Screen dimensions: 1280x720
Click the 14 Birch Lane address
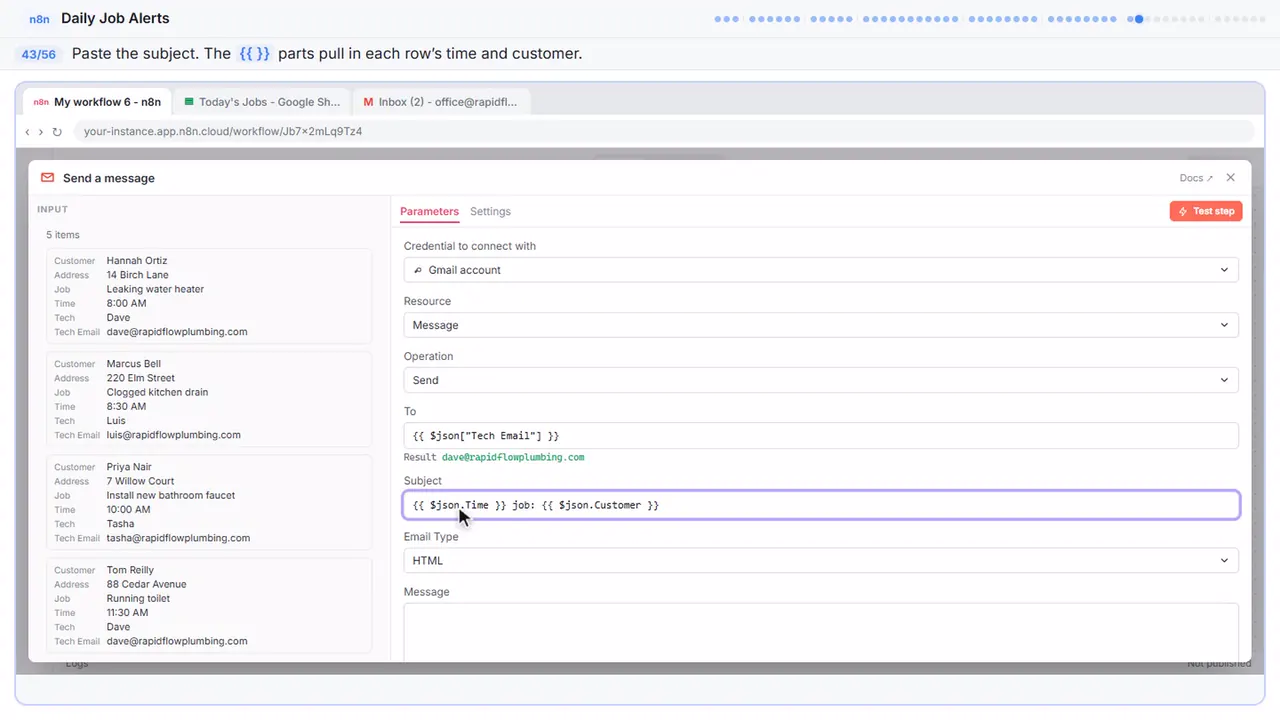138,275
